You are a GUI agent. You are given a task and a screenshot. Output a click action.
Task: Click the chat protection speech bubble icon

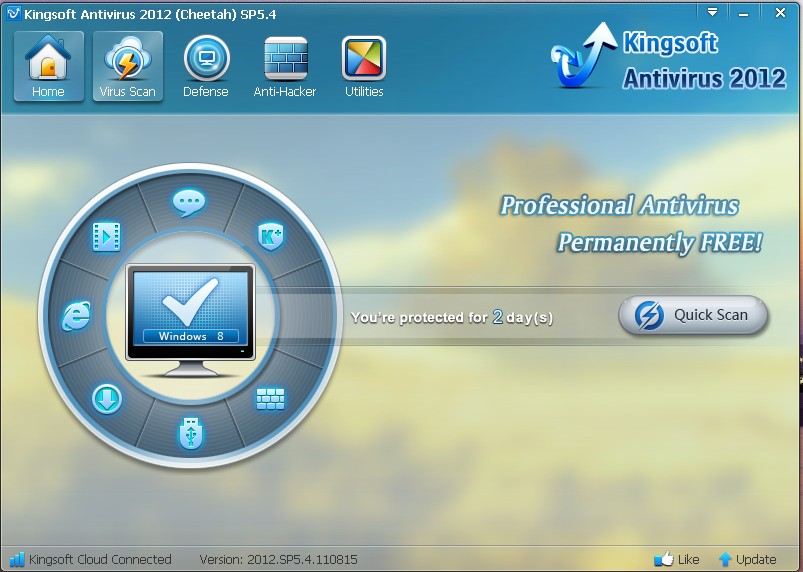tap(189, 203)
